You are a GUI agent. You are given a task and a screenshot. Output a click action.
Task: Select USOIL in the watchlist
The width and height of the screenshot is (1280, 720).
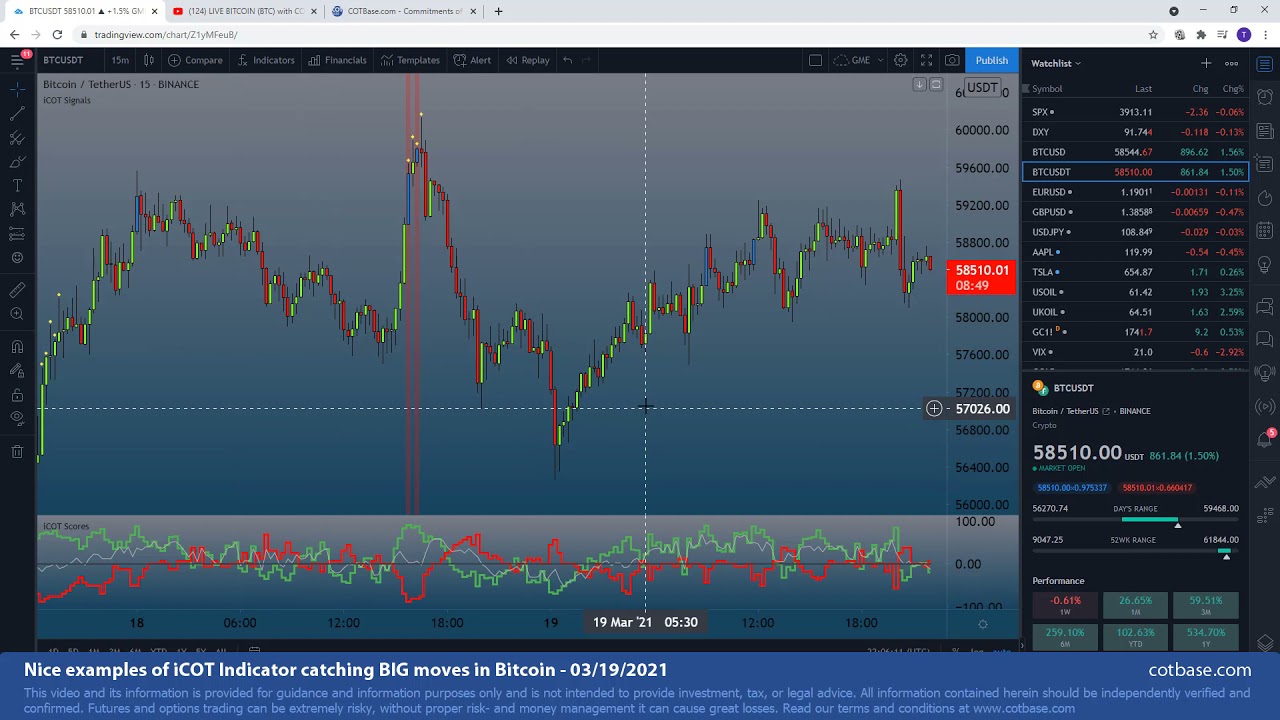pos(1136,292)
